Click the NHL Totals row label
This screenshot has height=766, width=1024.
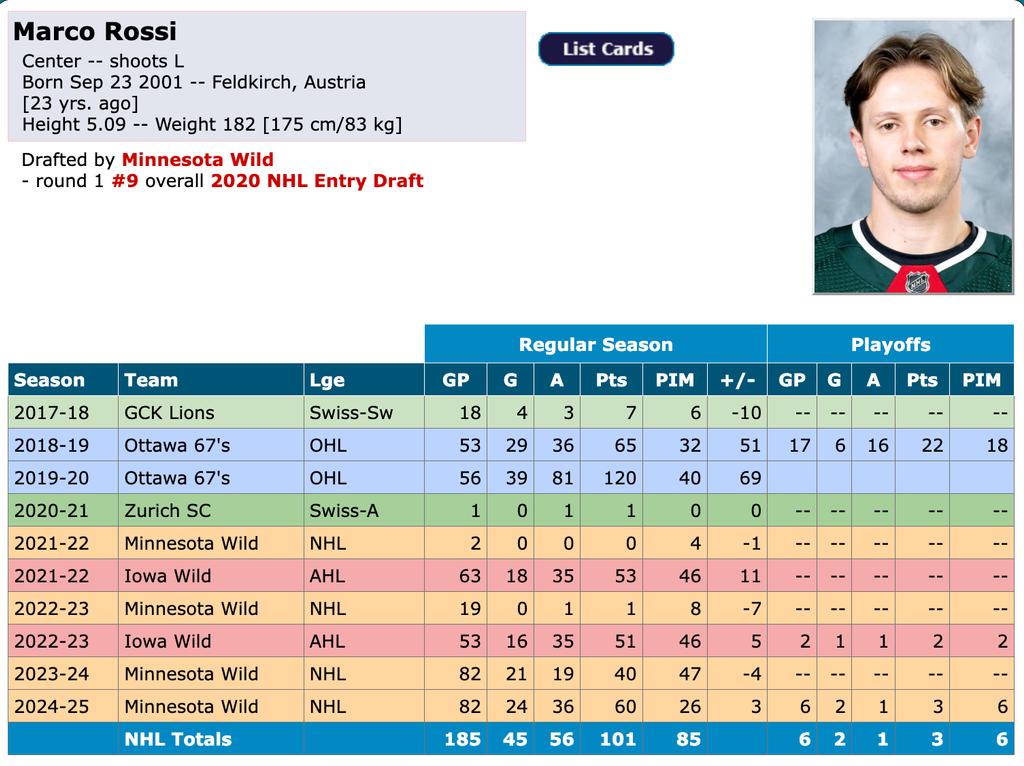click(x=178, y=739)
